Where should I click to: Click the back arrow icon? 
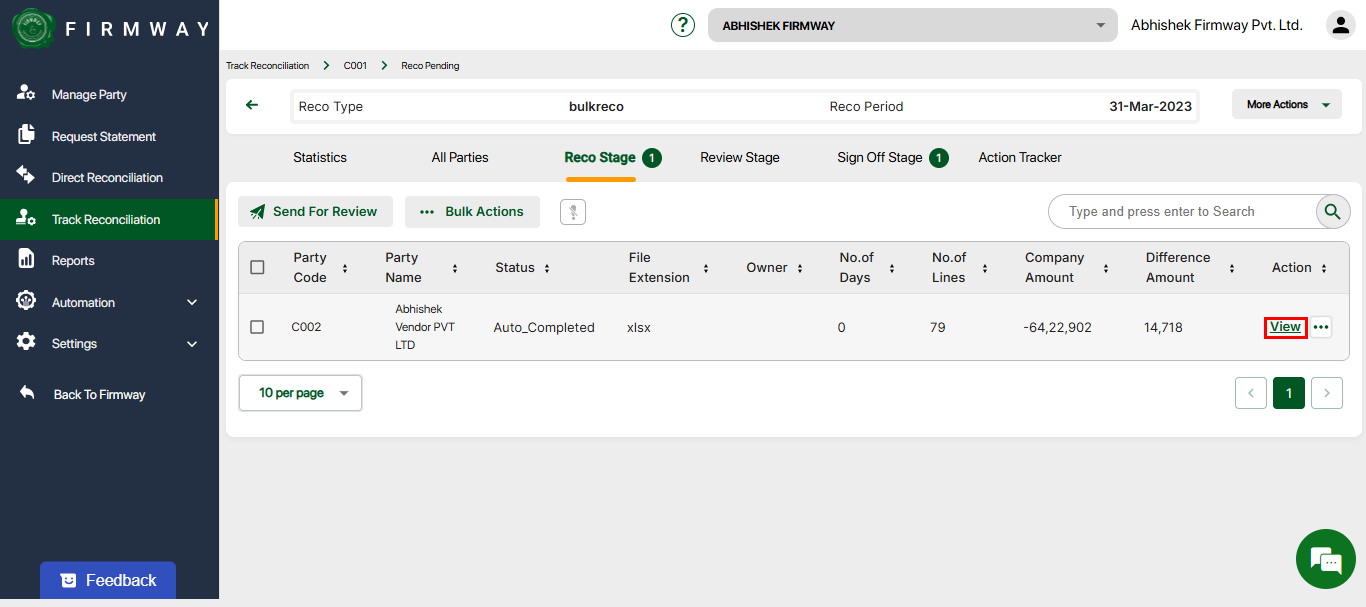point(252,105)
